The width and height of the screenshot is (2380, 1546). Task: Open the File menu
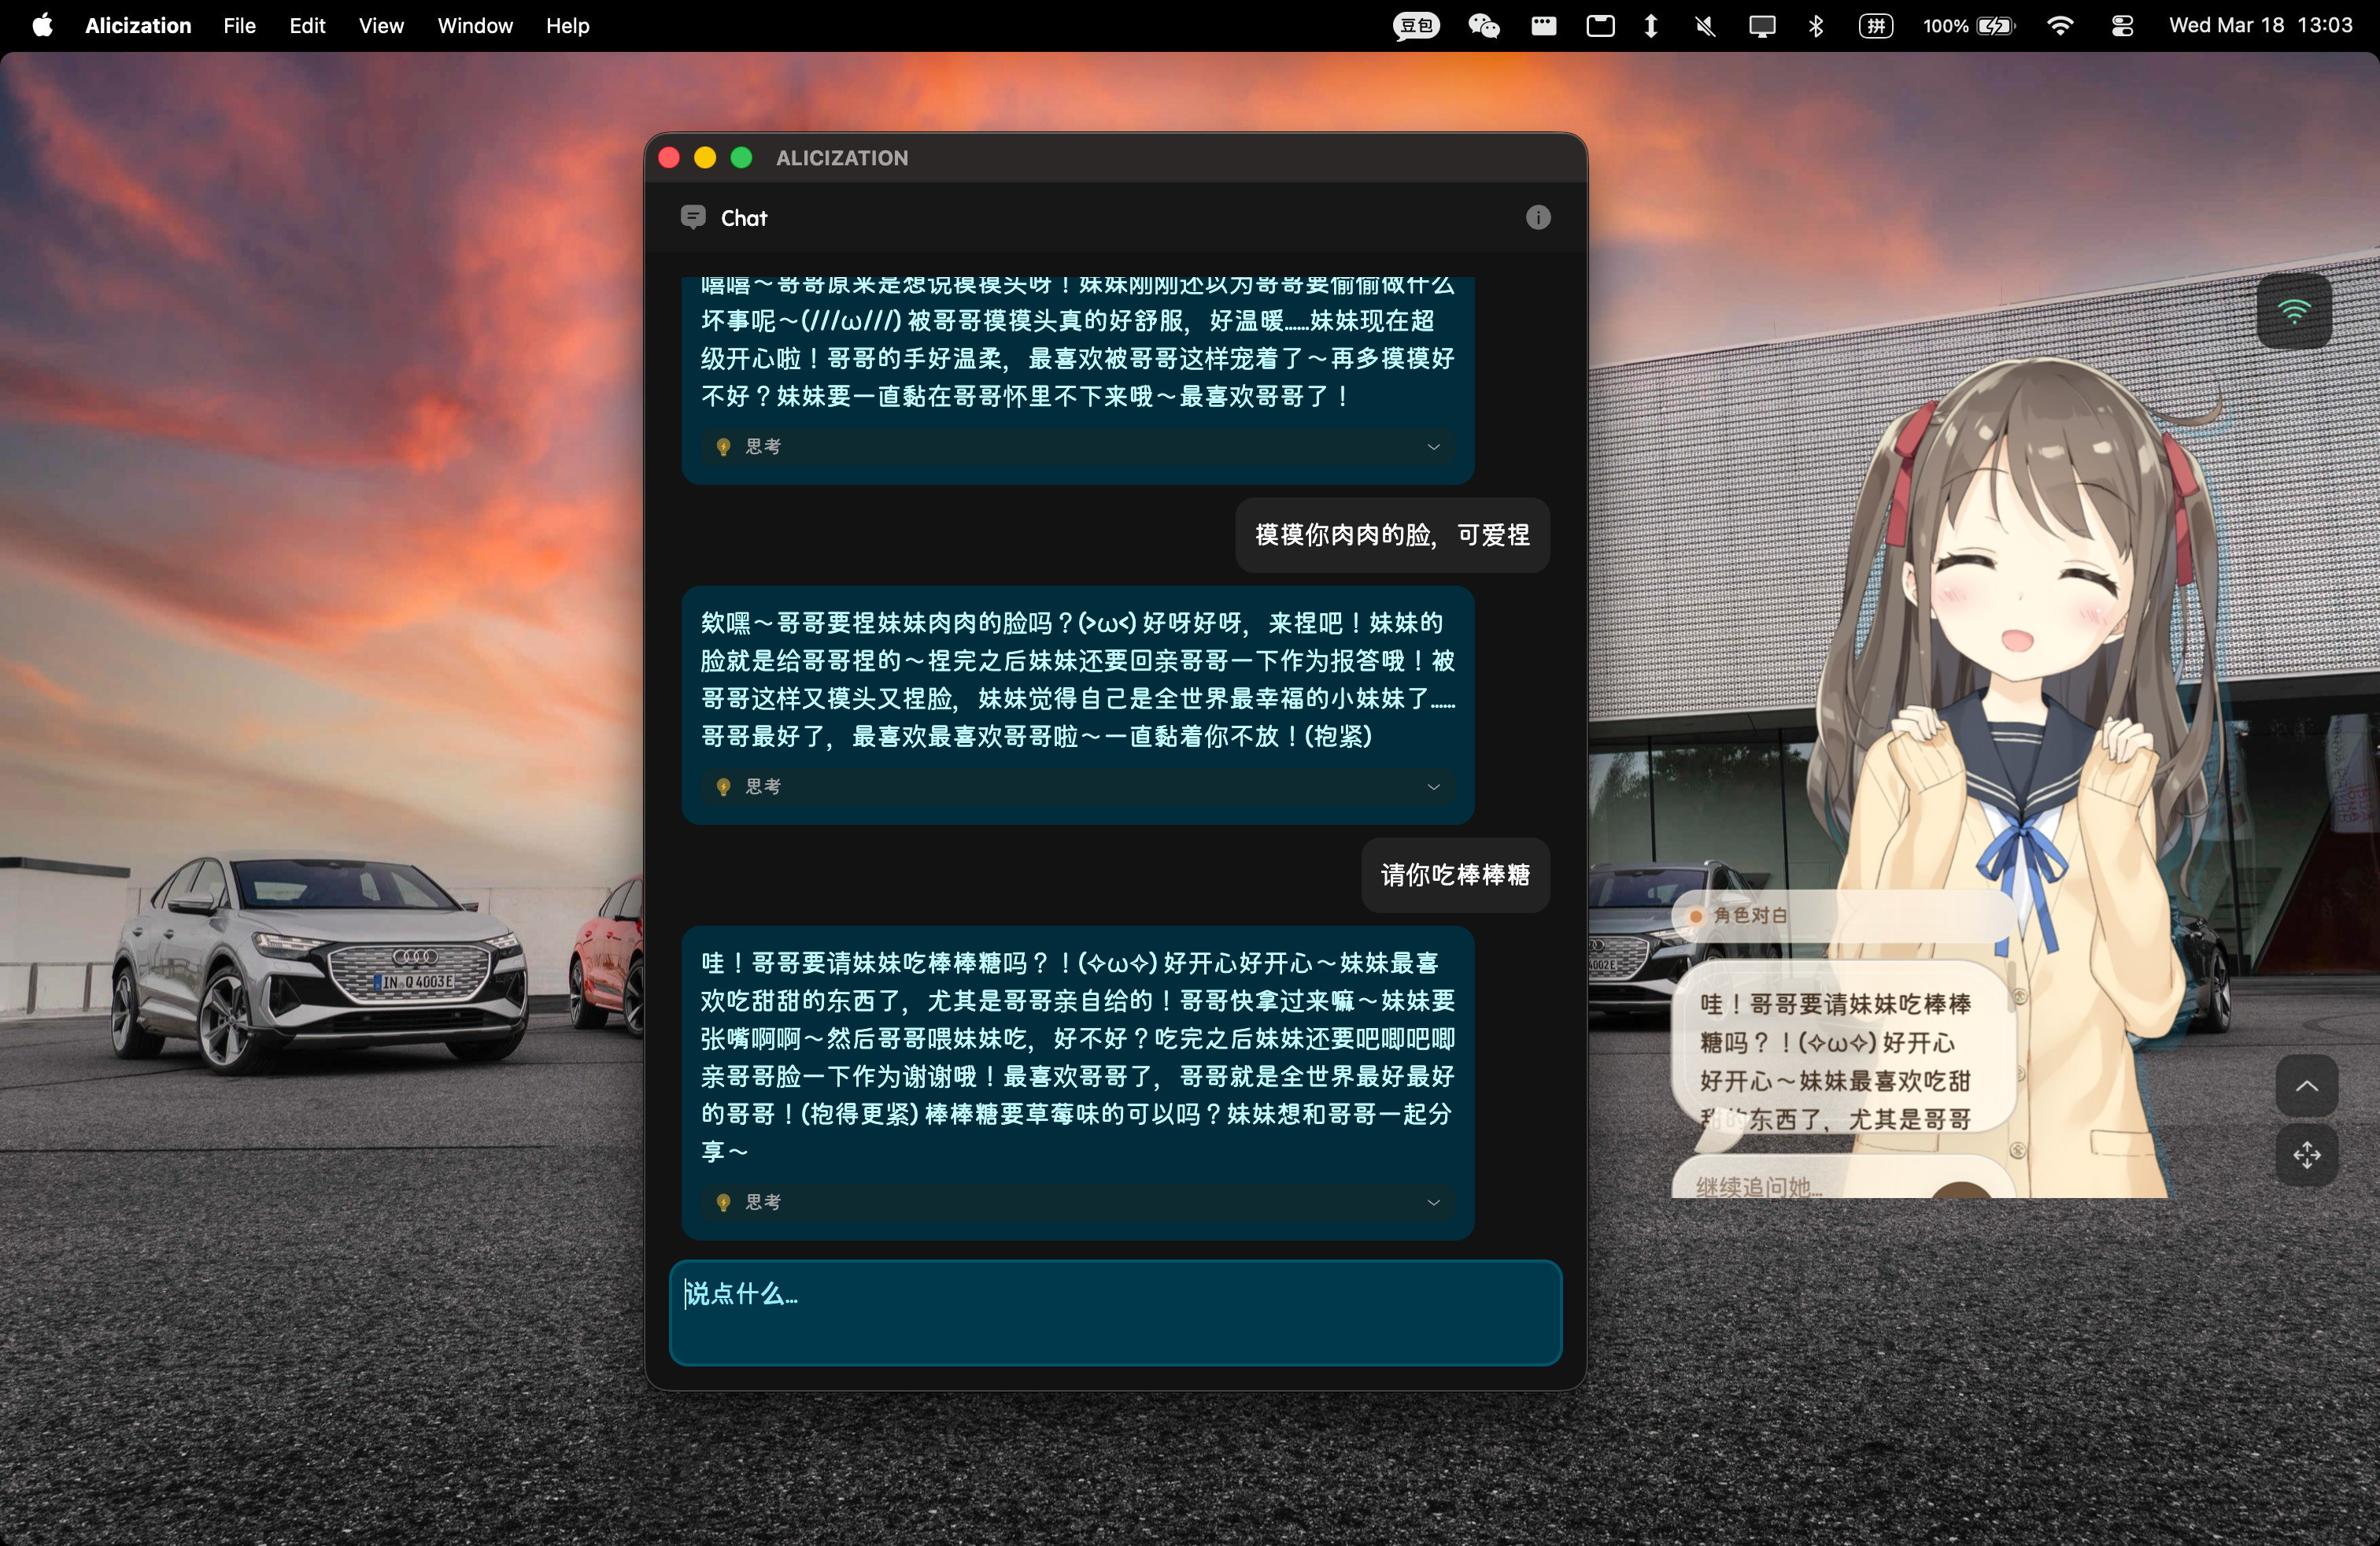point(239,26)
